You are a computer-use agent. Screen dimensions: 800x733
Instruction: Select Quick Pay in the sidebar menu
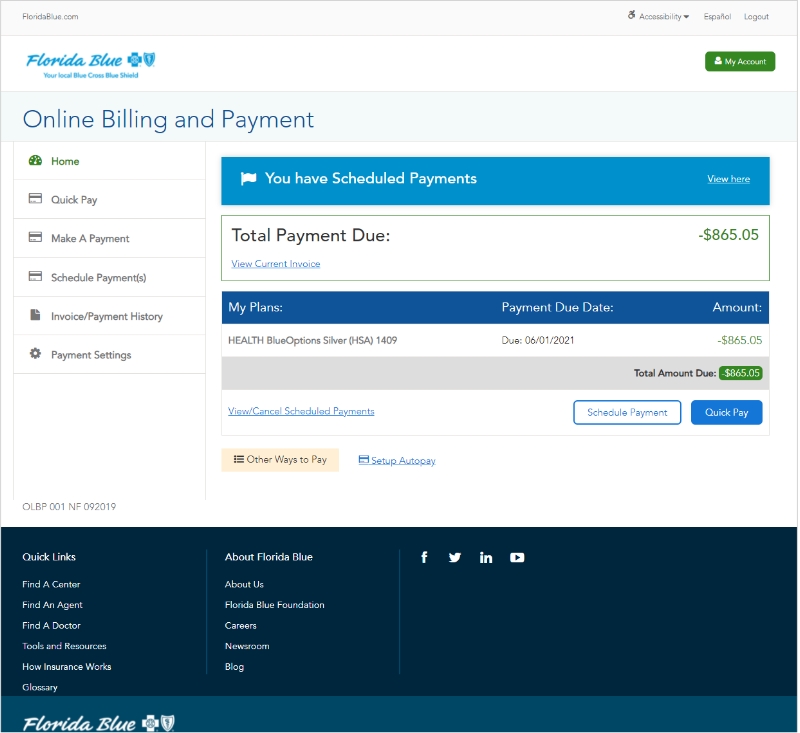coord(74,199)
